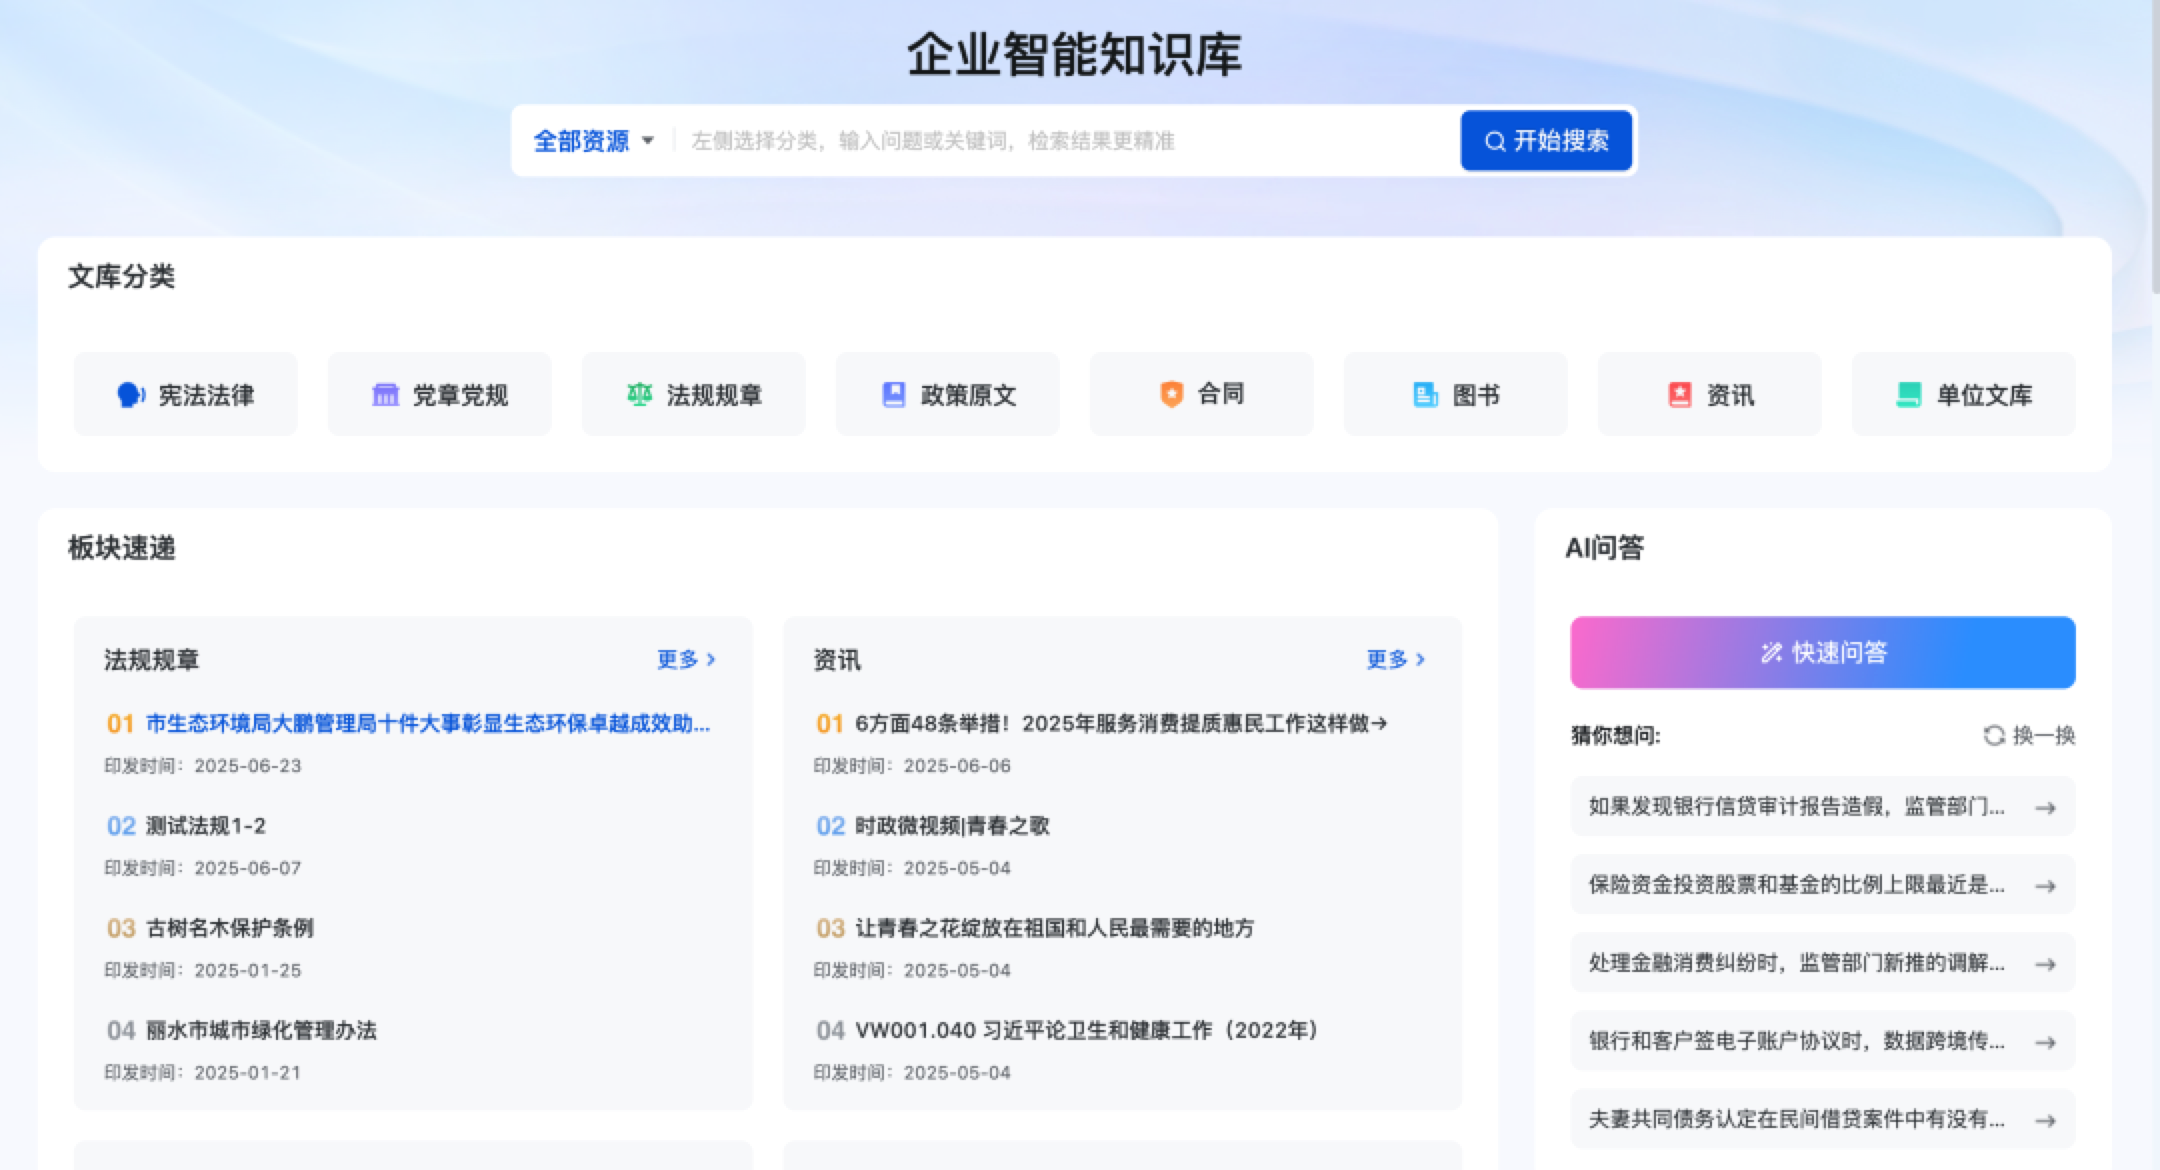
Task: Click the 换一换 refresh icon
Action: [x=1994, y=736]
